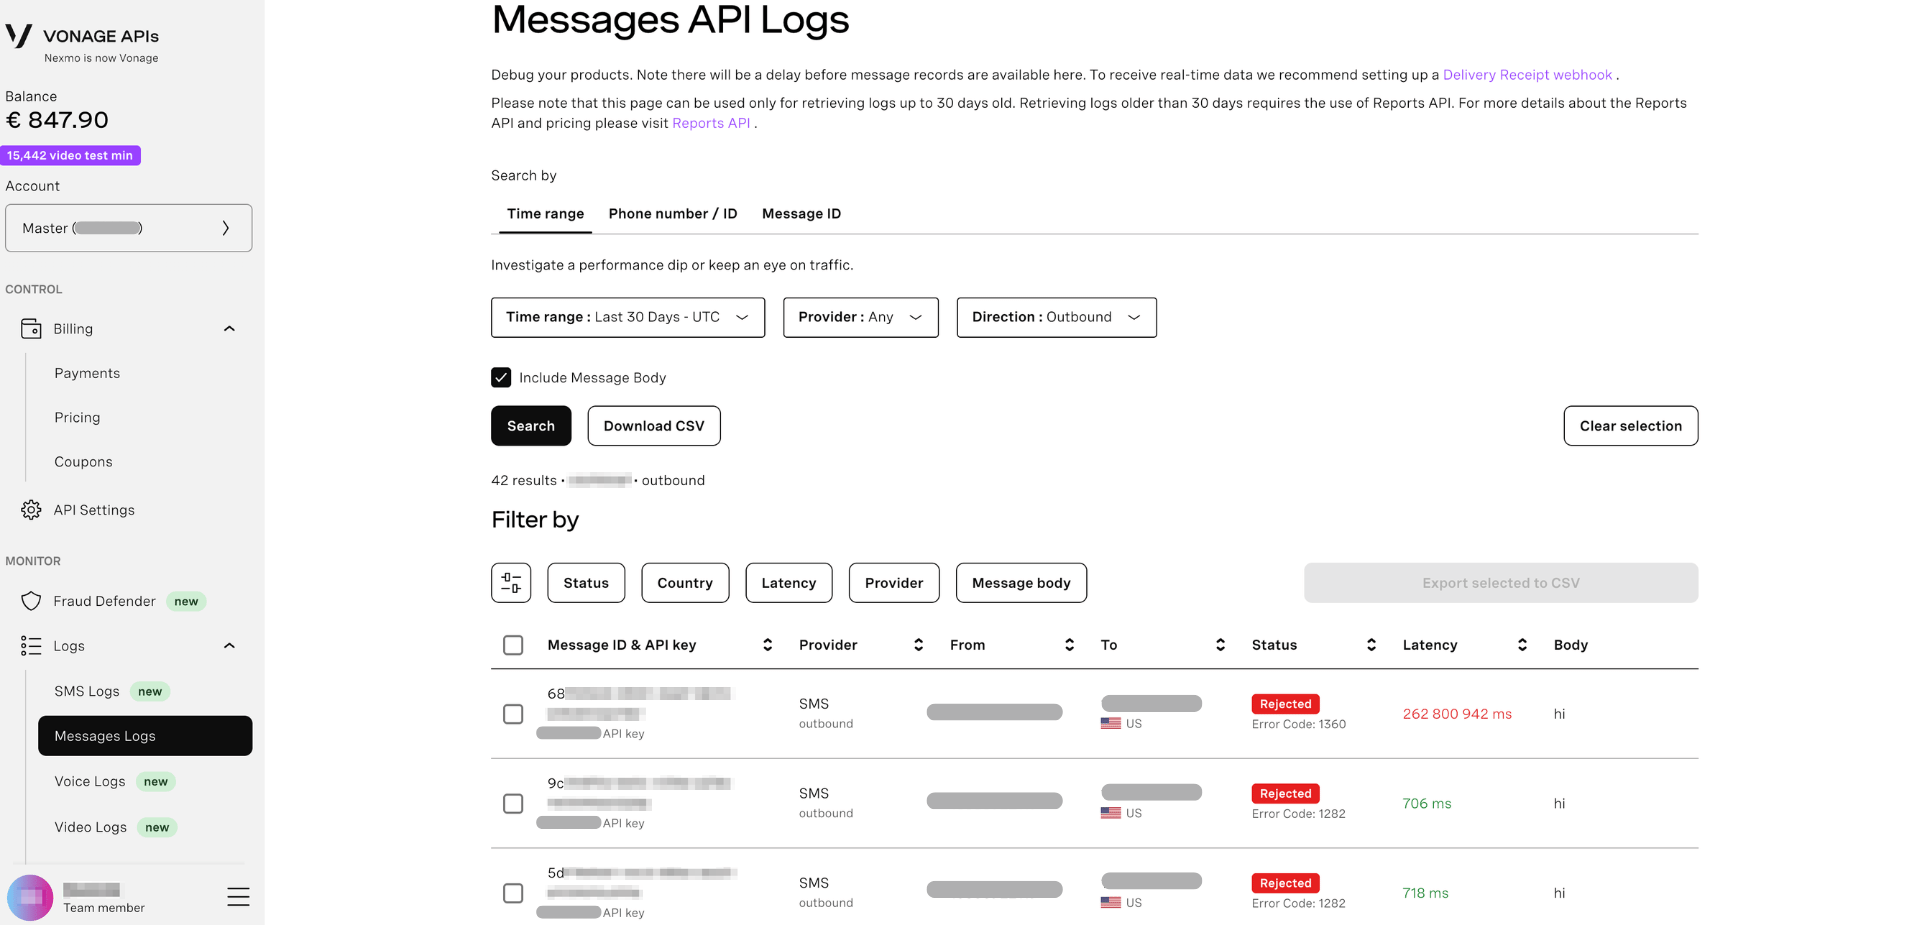Viewport: 1917px width, 925px height.
Task: Open Payments in the sidebar
Action: [87, 373]
